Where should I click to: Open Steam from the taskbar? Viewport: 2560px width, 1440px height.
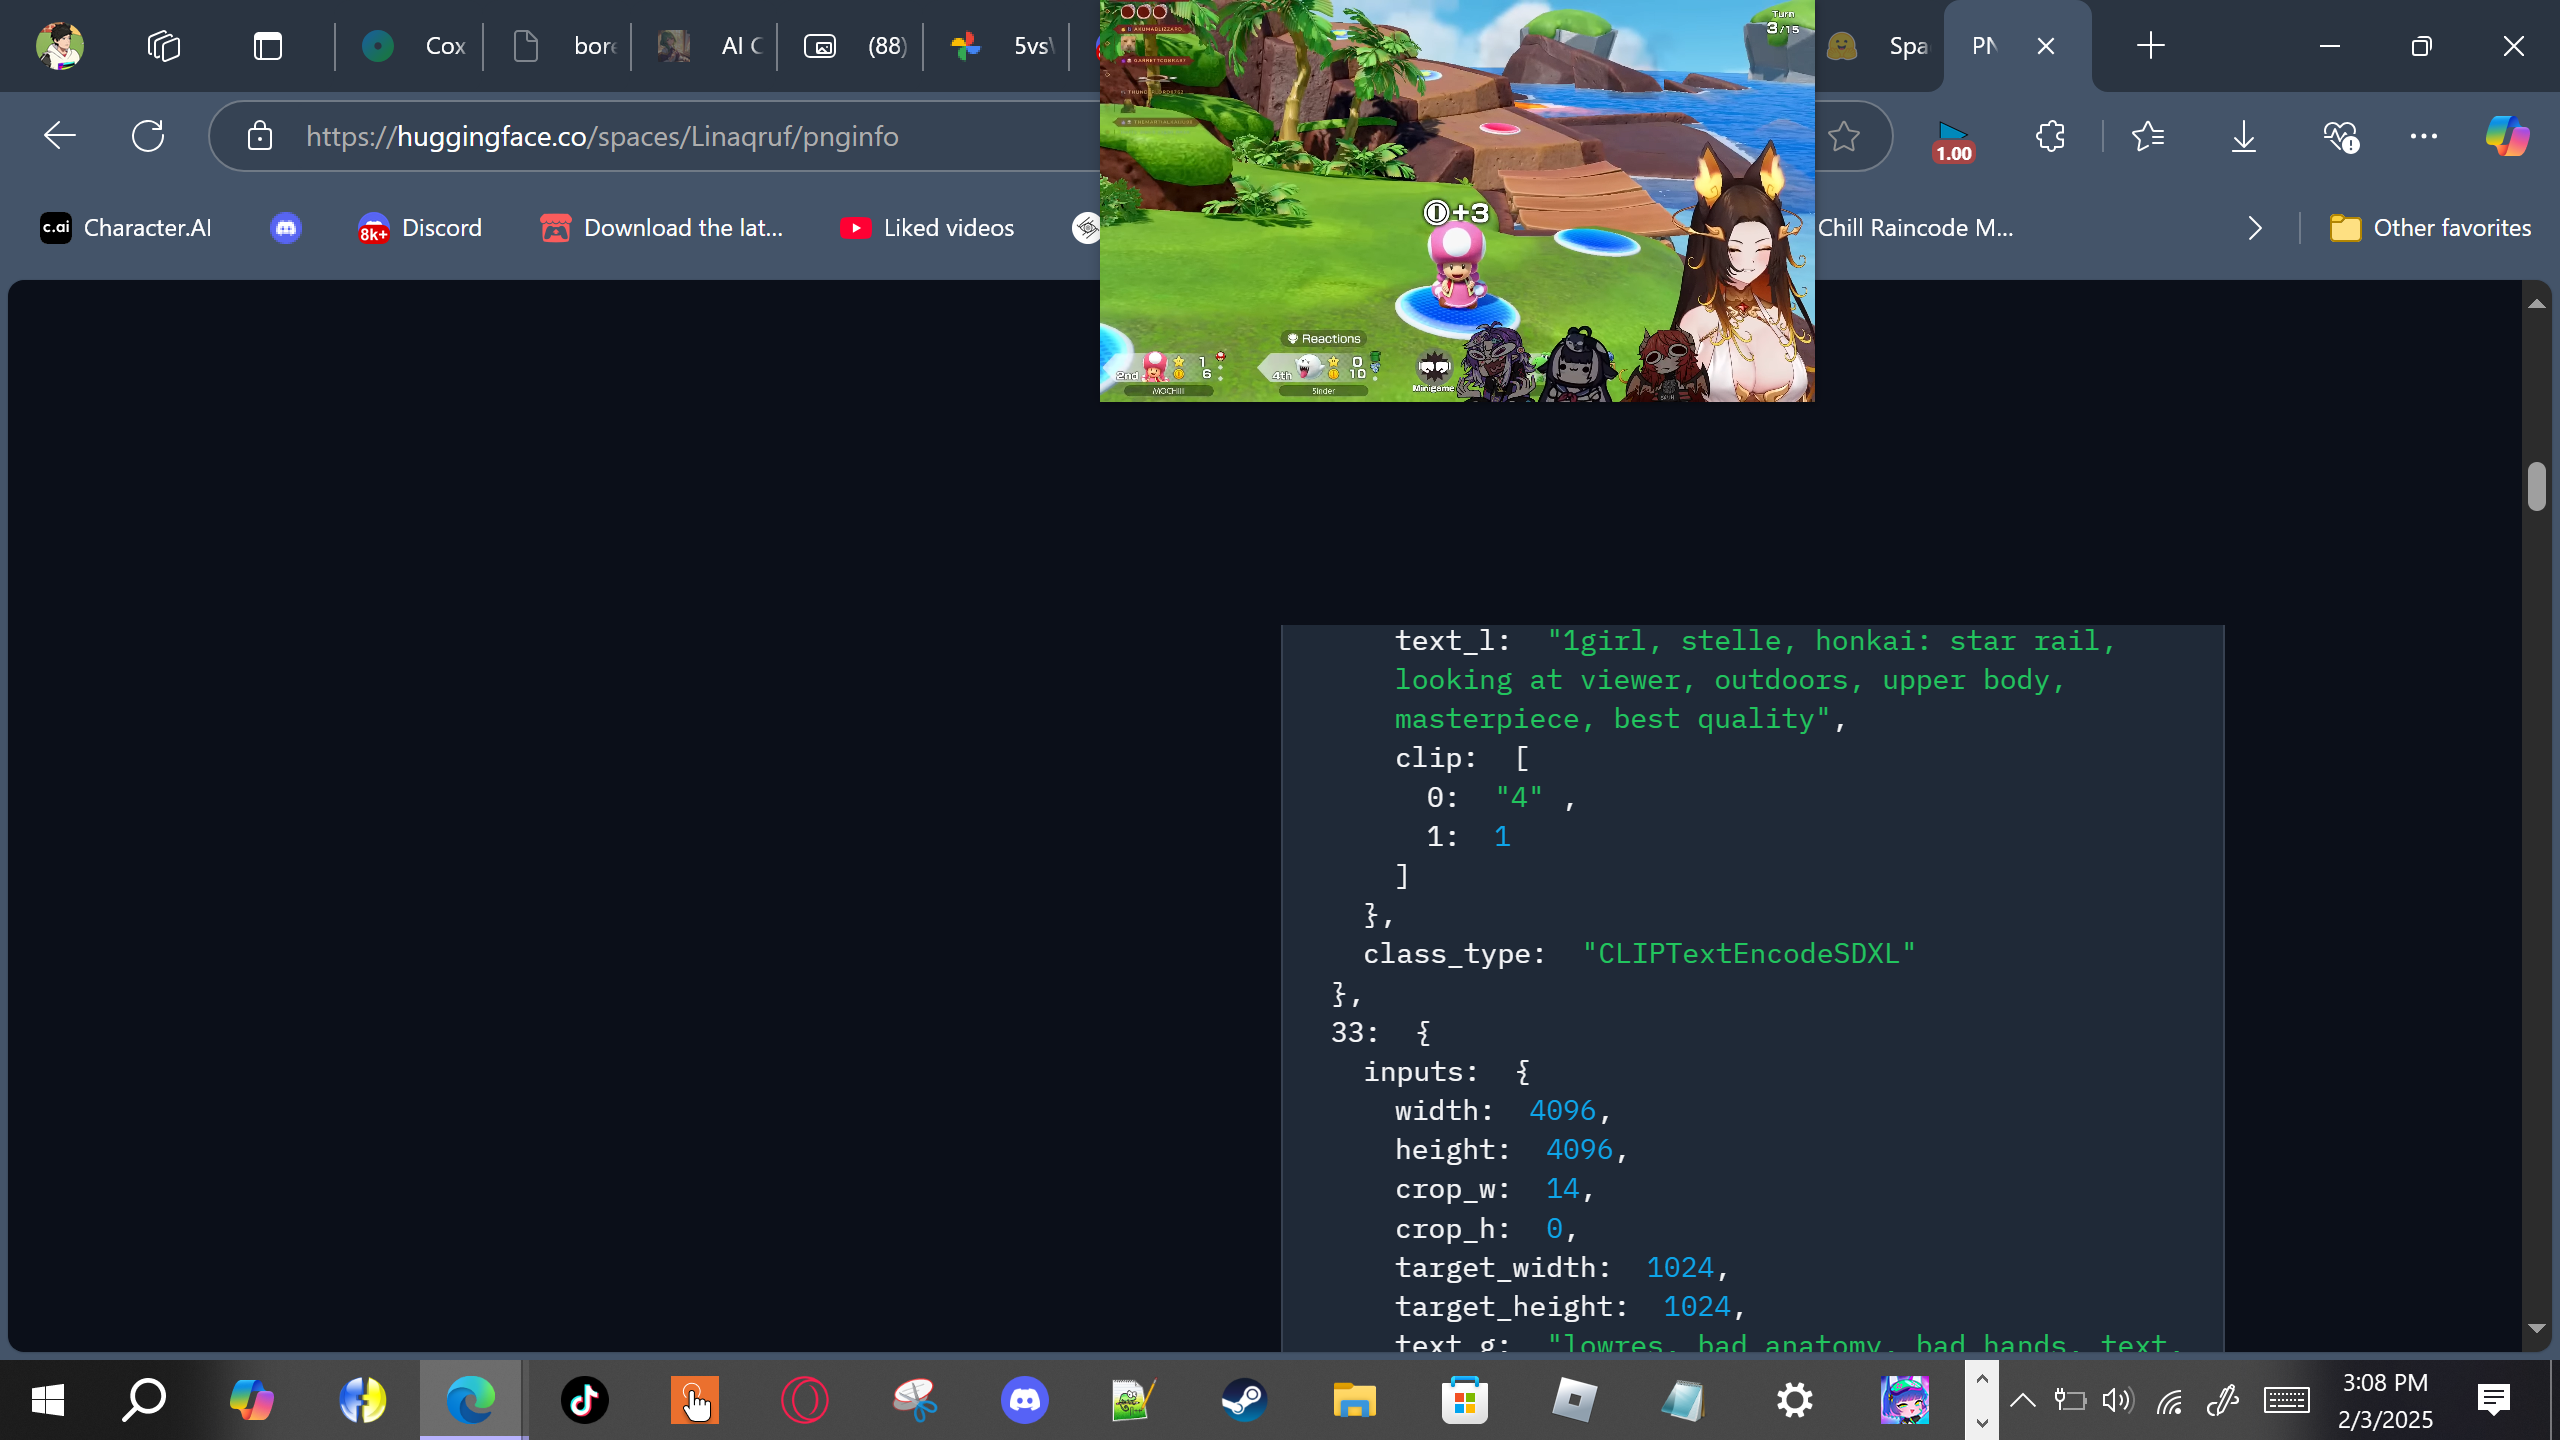(1245, 1400)
